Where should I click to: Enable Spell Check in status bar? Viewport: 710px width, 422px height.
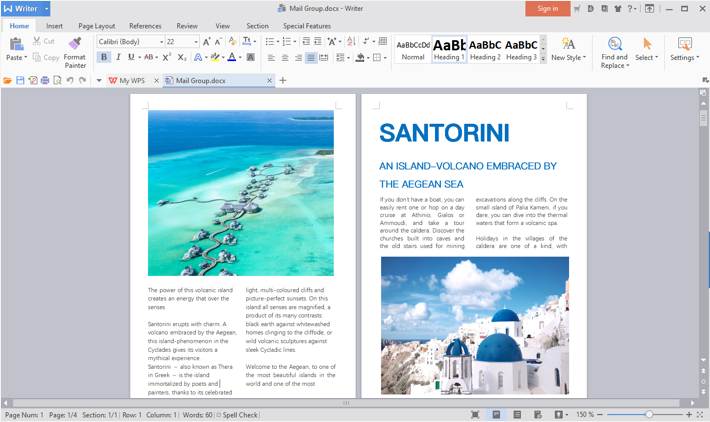pyautogui.click(x=237, y=415)
